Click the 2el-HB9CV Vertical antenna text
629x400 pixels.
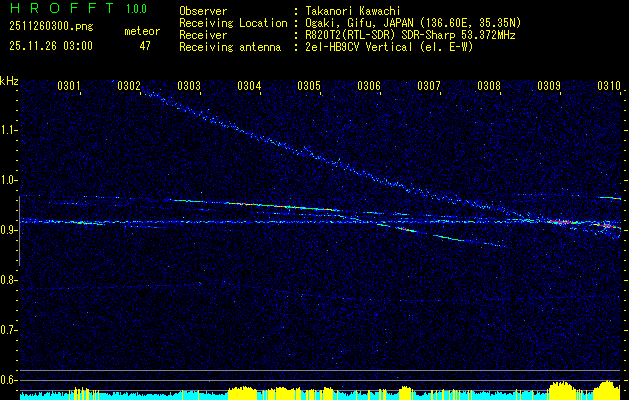[389, 47]
